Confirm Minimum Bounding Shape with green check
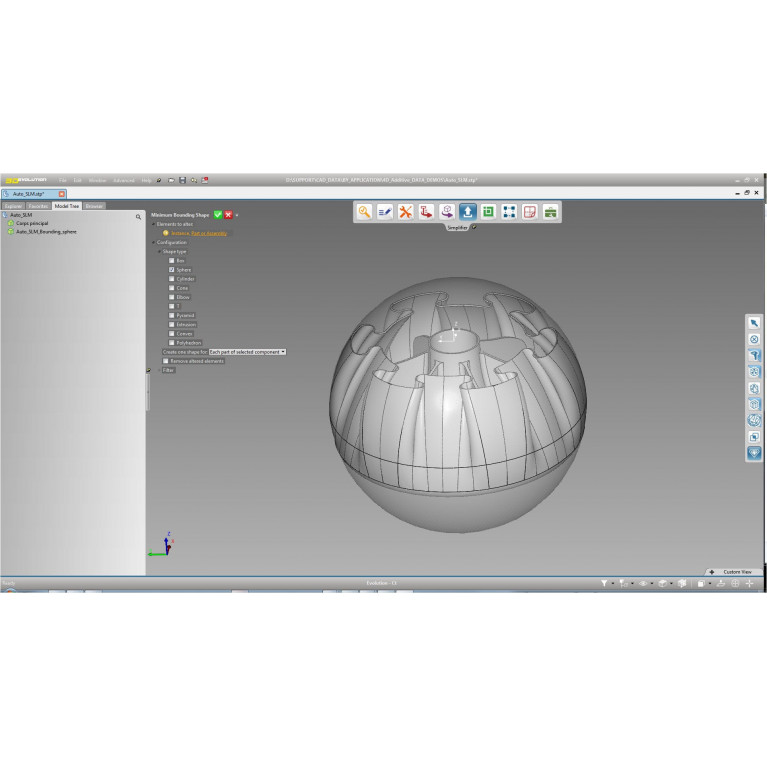The width and height of the screenshot is (767, 767). click(x=218, y=215)
